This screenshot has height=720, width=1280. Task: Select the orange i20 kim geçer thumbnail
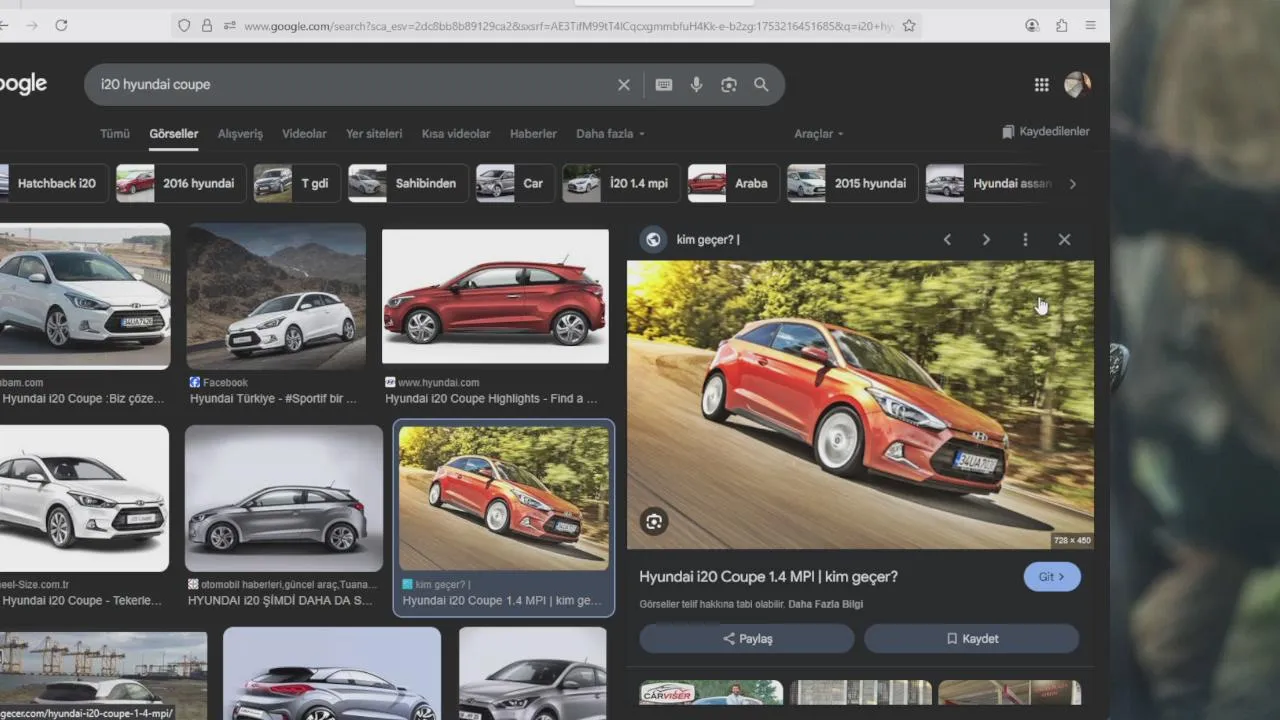[x=504, y=499]
